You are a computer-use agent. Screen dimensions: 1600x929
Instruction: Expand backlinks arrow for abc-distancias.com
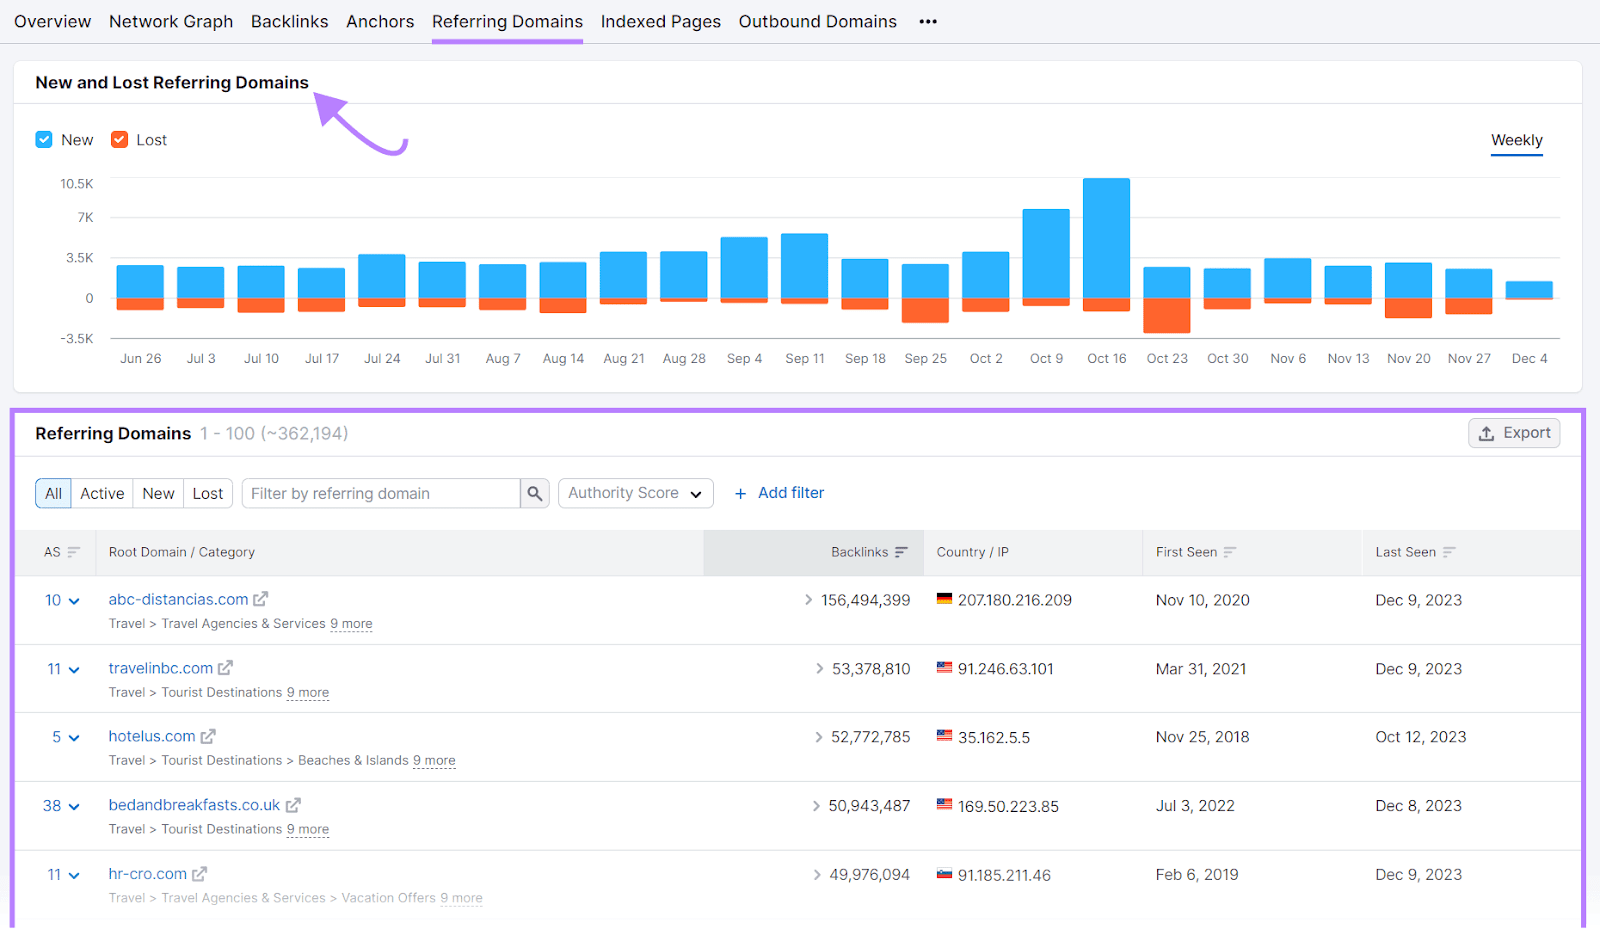(x=808, y=600)
